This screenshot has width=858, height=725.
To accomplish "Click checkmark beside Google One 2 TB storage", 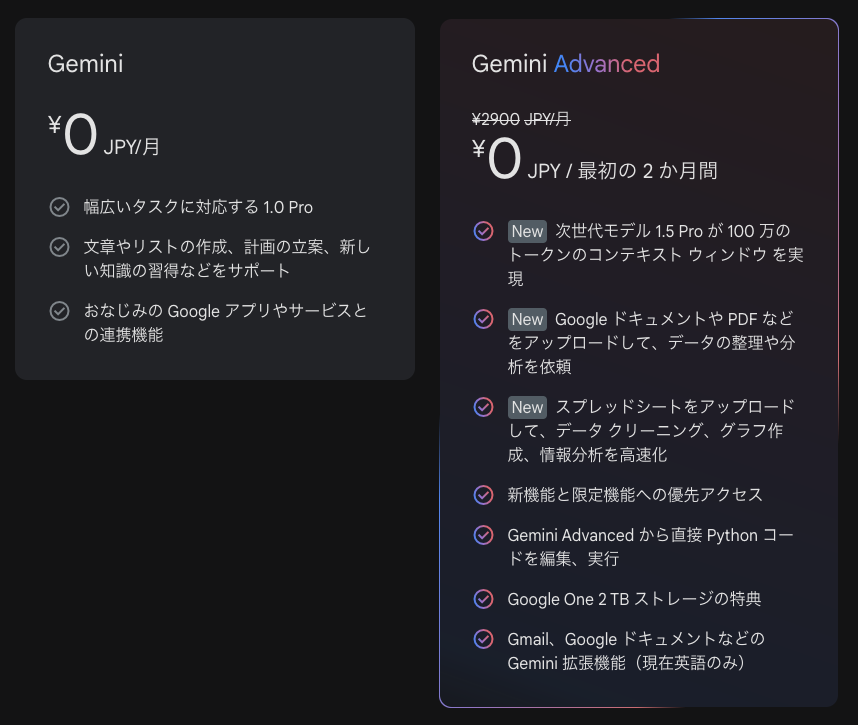I will [x=483, y=599].
